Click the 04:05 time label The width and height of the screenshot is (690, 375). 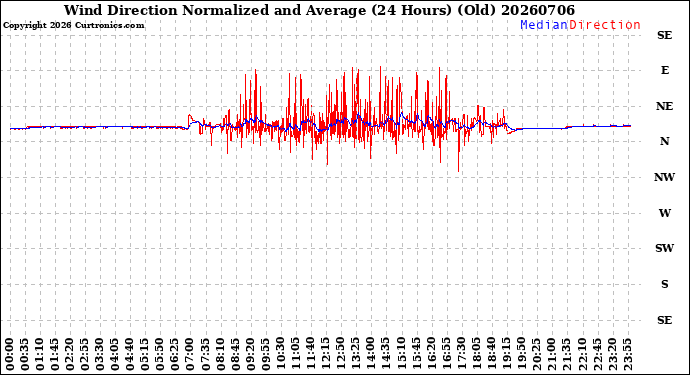coord(115,355)
